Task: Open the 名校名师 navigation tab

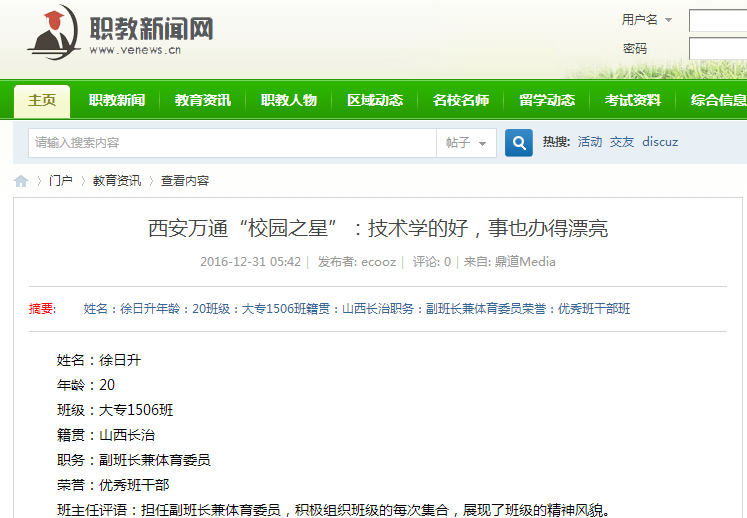Action: pyautogui.click(x=461, y=100)
